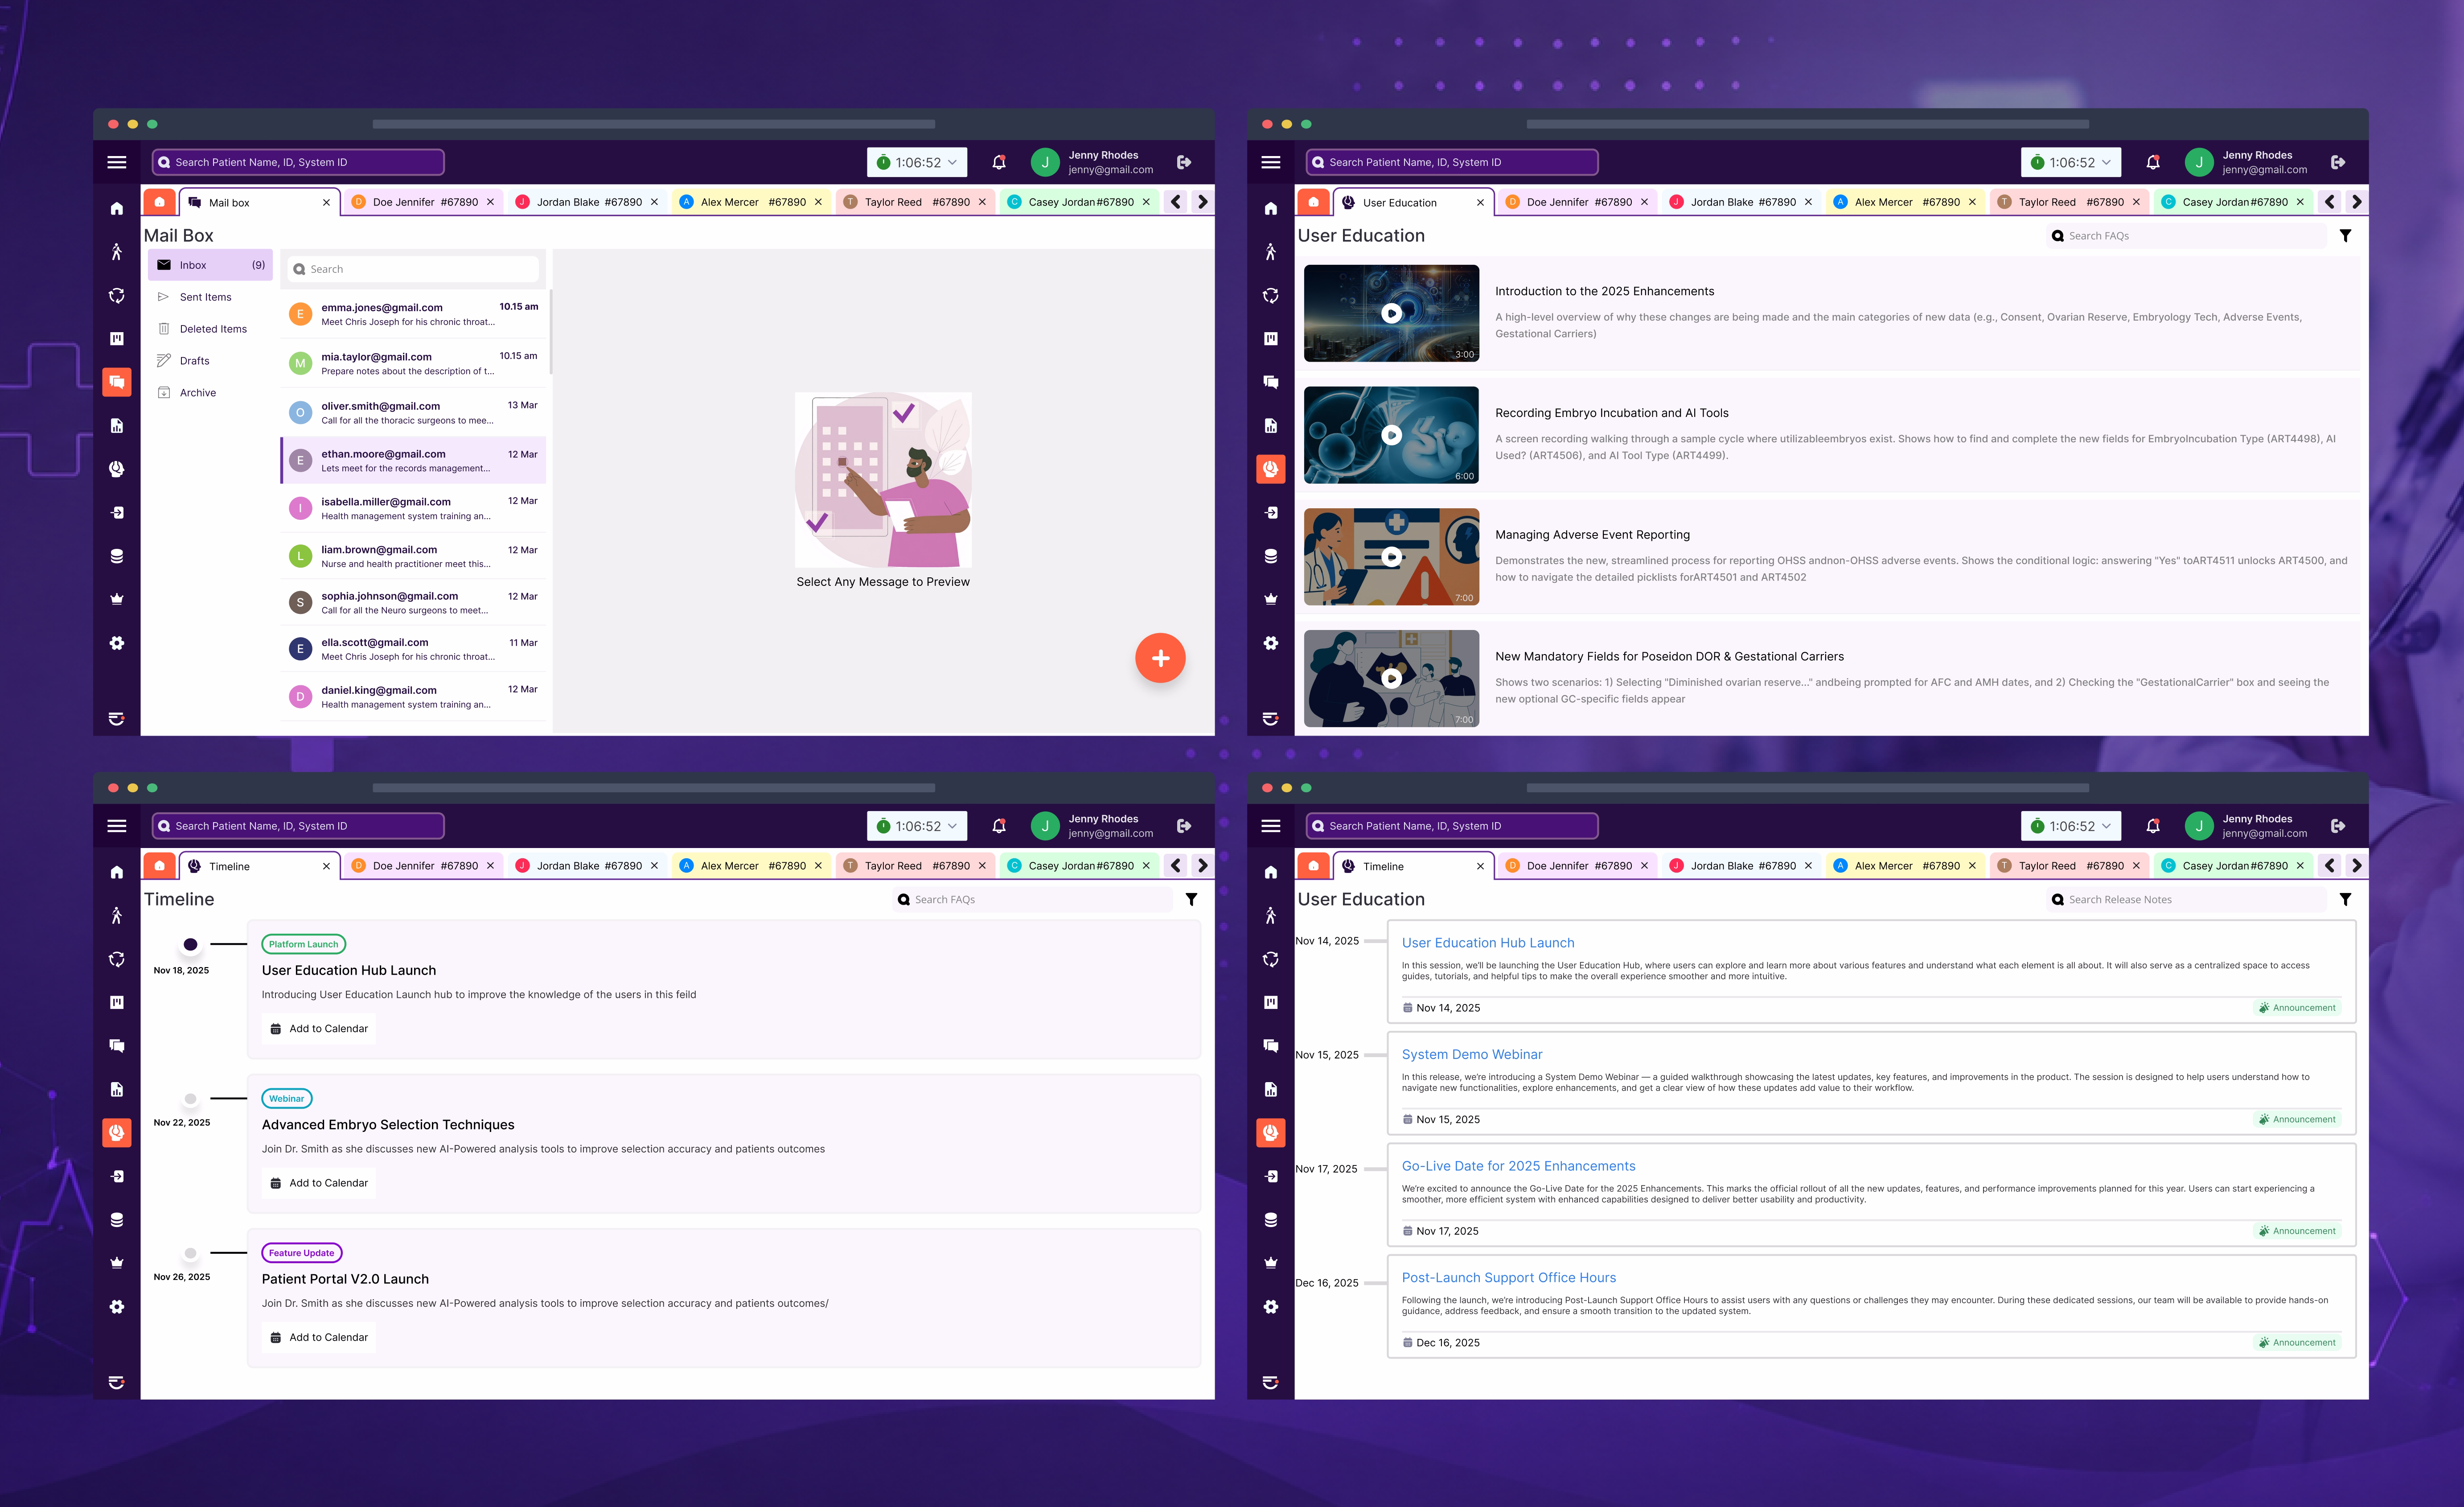The image size is (2464, 1507).
Task: Click settings gear in Release Notes window sidebar
Action: coord(1271,1307)
